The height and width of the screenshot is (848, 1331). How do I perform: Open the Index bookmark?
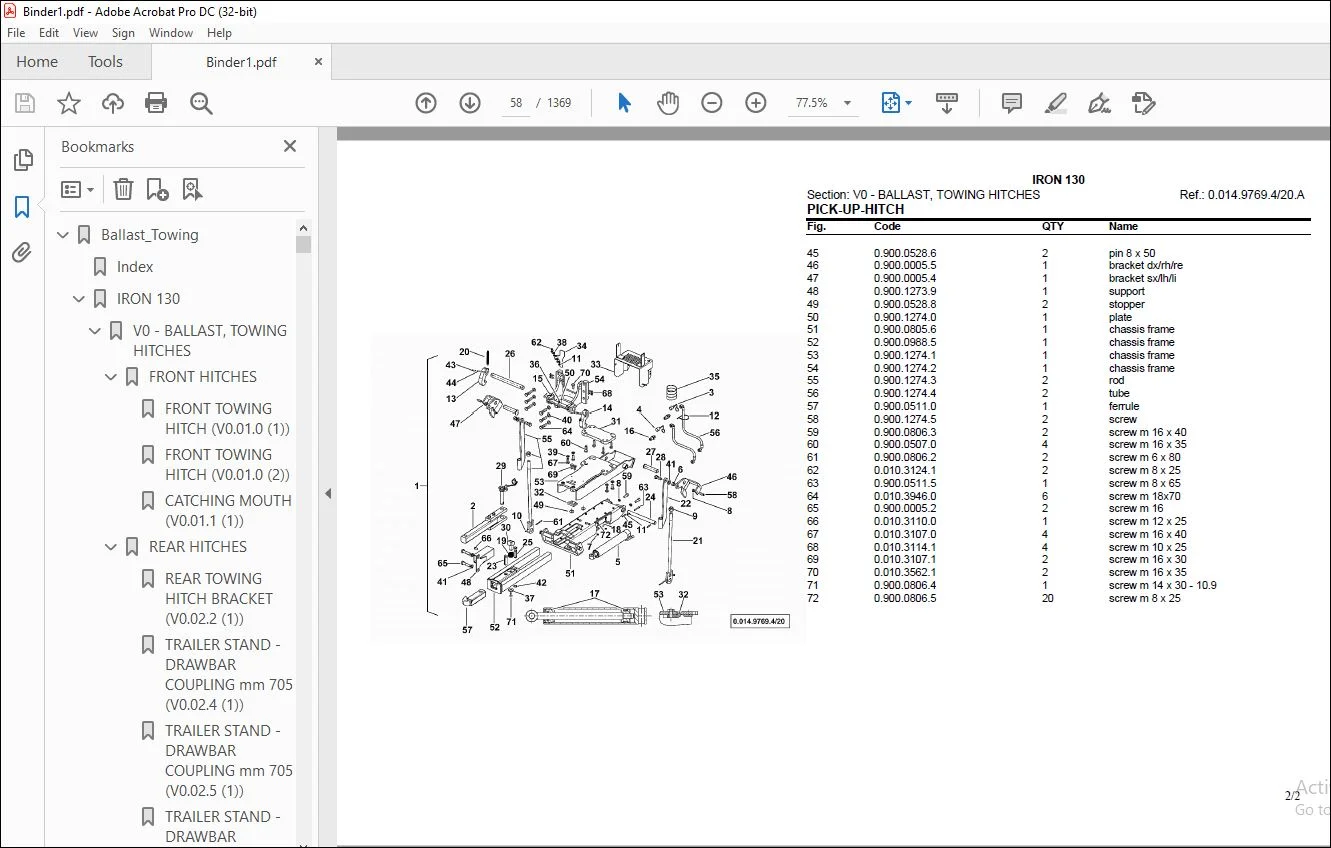click(x=135, y=267)
